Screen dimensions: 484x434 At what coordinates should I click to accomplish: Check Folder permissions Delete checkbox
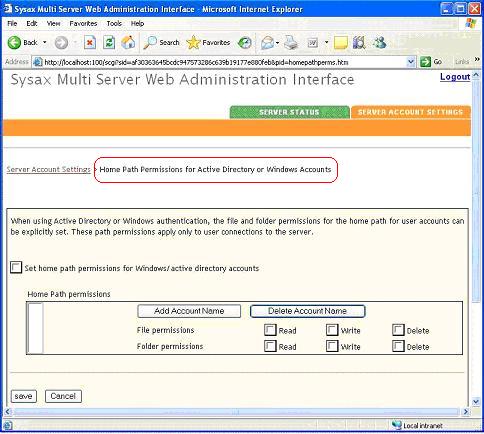[398, 346]
